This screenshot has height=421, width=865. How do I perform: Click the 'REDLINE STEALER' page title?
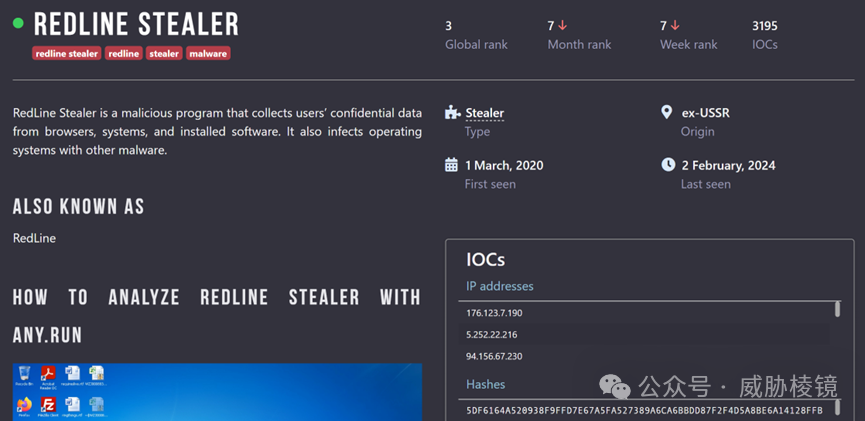coord(136,24)
